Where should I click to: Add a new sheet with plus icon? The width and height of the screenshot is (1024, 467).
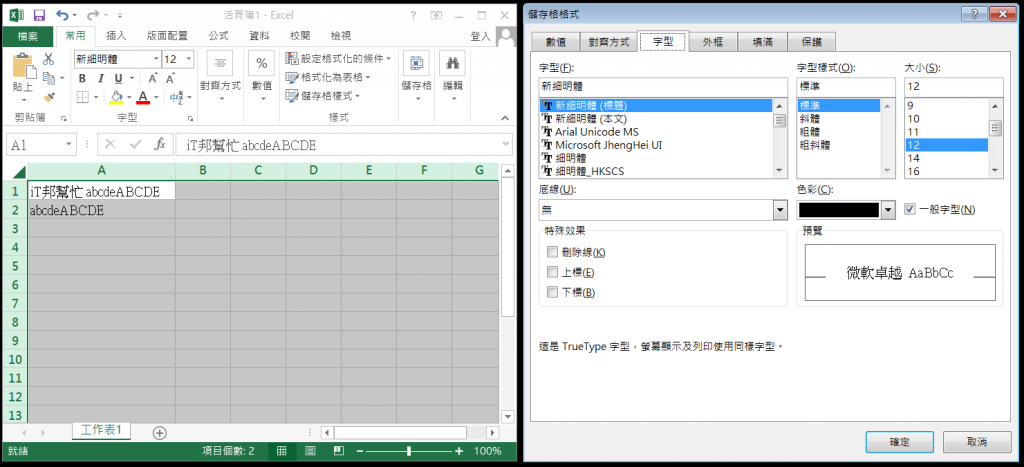(159, 432)
